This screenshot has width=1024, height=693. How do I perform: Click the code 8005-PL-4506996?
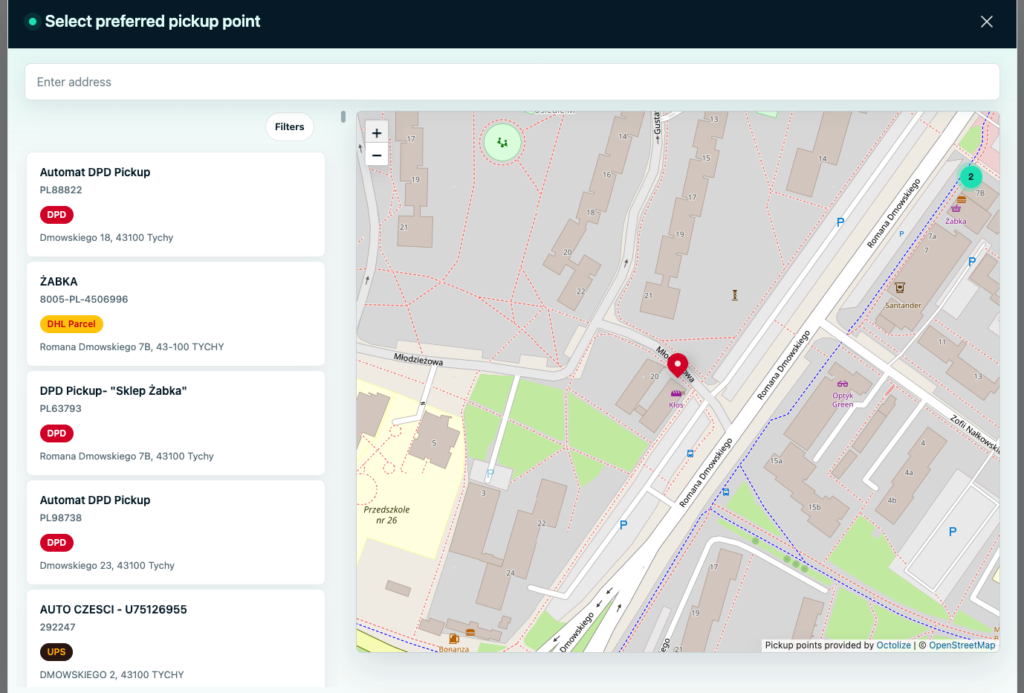tap(84, 299)
